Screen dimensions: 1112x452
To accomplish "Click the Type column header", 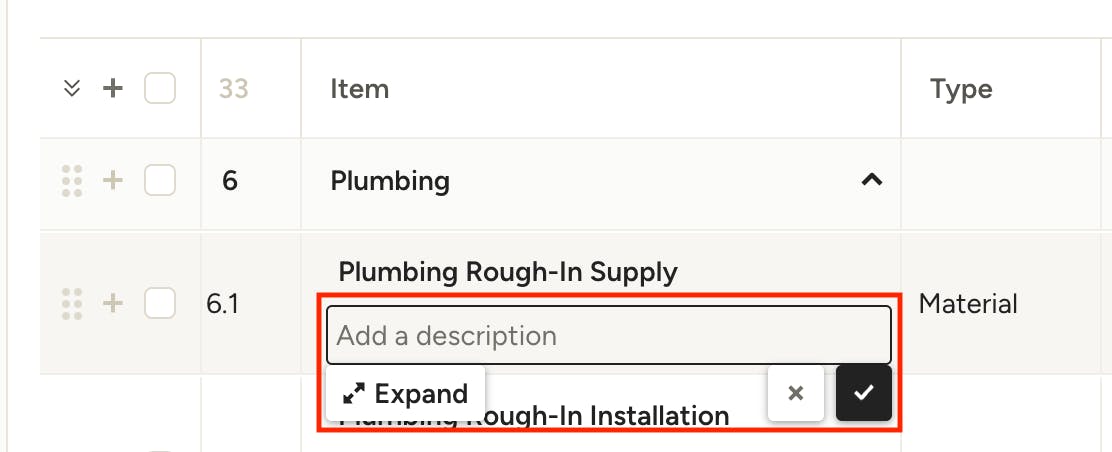I will (961, 89).
